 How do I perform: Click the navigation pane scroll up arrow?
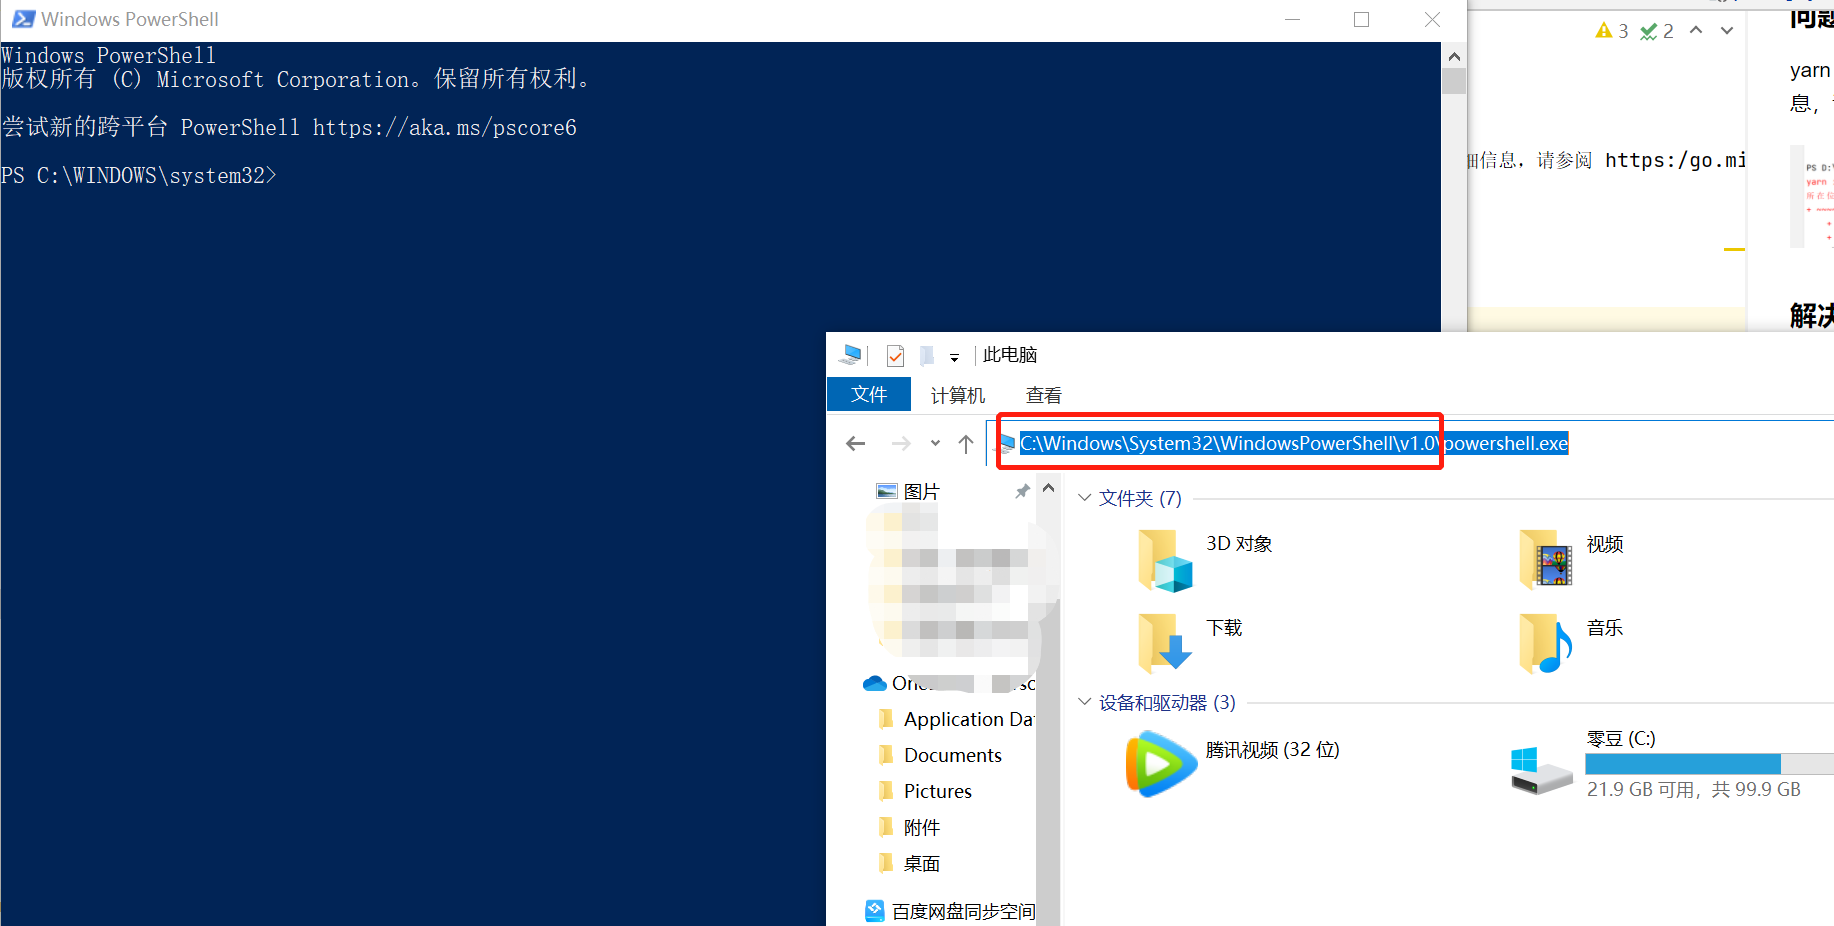coord(1048,488)
